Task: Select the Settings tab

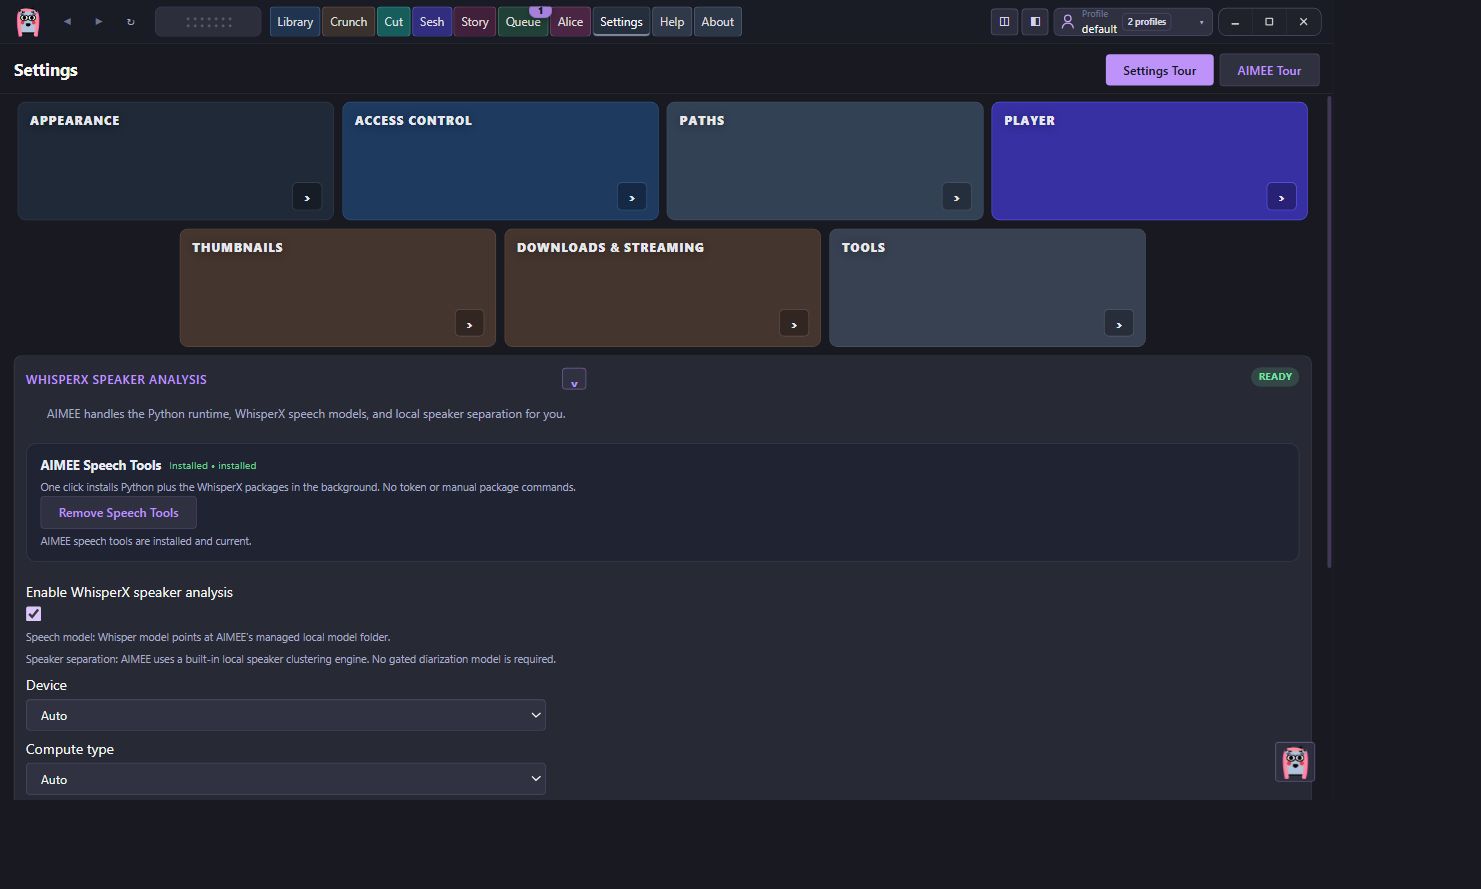Action: 621,22
